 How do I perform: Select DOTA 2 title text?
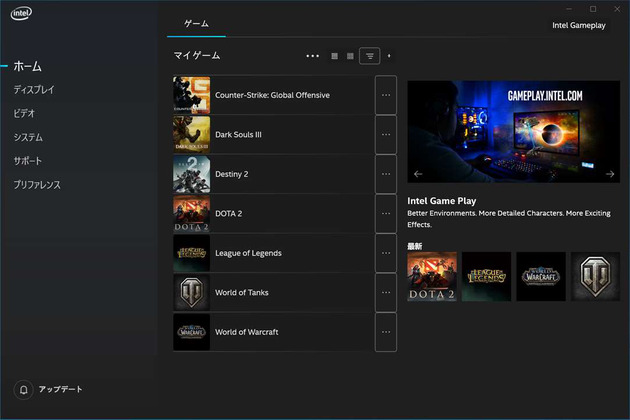(229, 213)
